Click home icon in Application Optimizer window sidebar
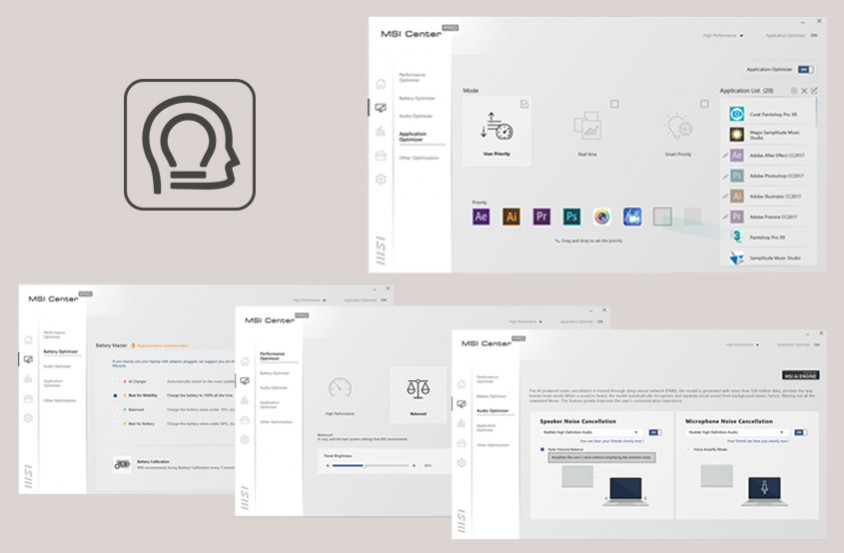Screen dimensions: 844x553 tap(381, 84)
